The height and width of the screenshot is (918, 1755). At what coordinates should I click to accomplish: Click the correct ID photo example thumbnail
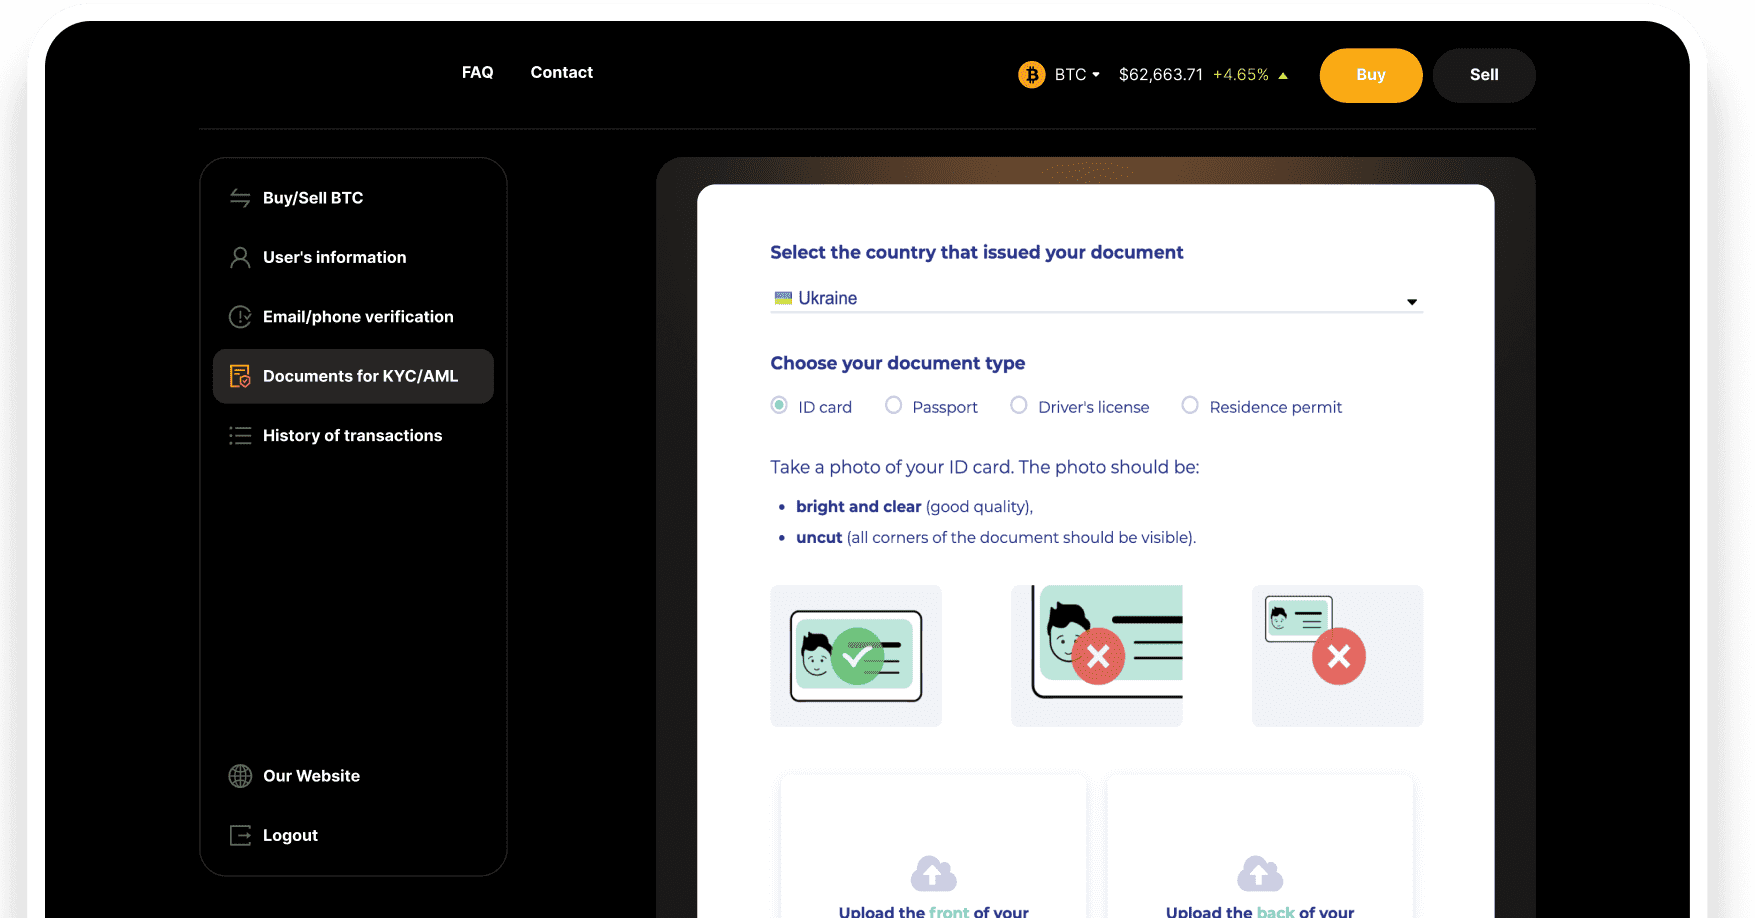coord(856,656)
